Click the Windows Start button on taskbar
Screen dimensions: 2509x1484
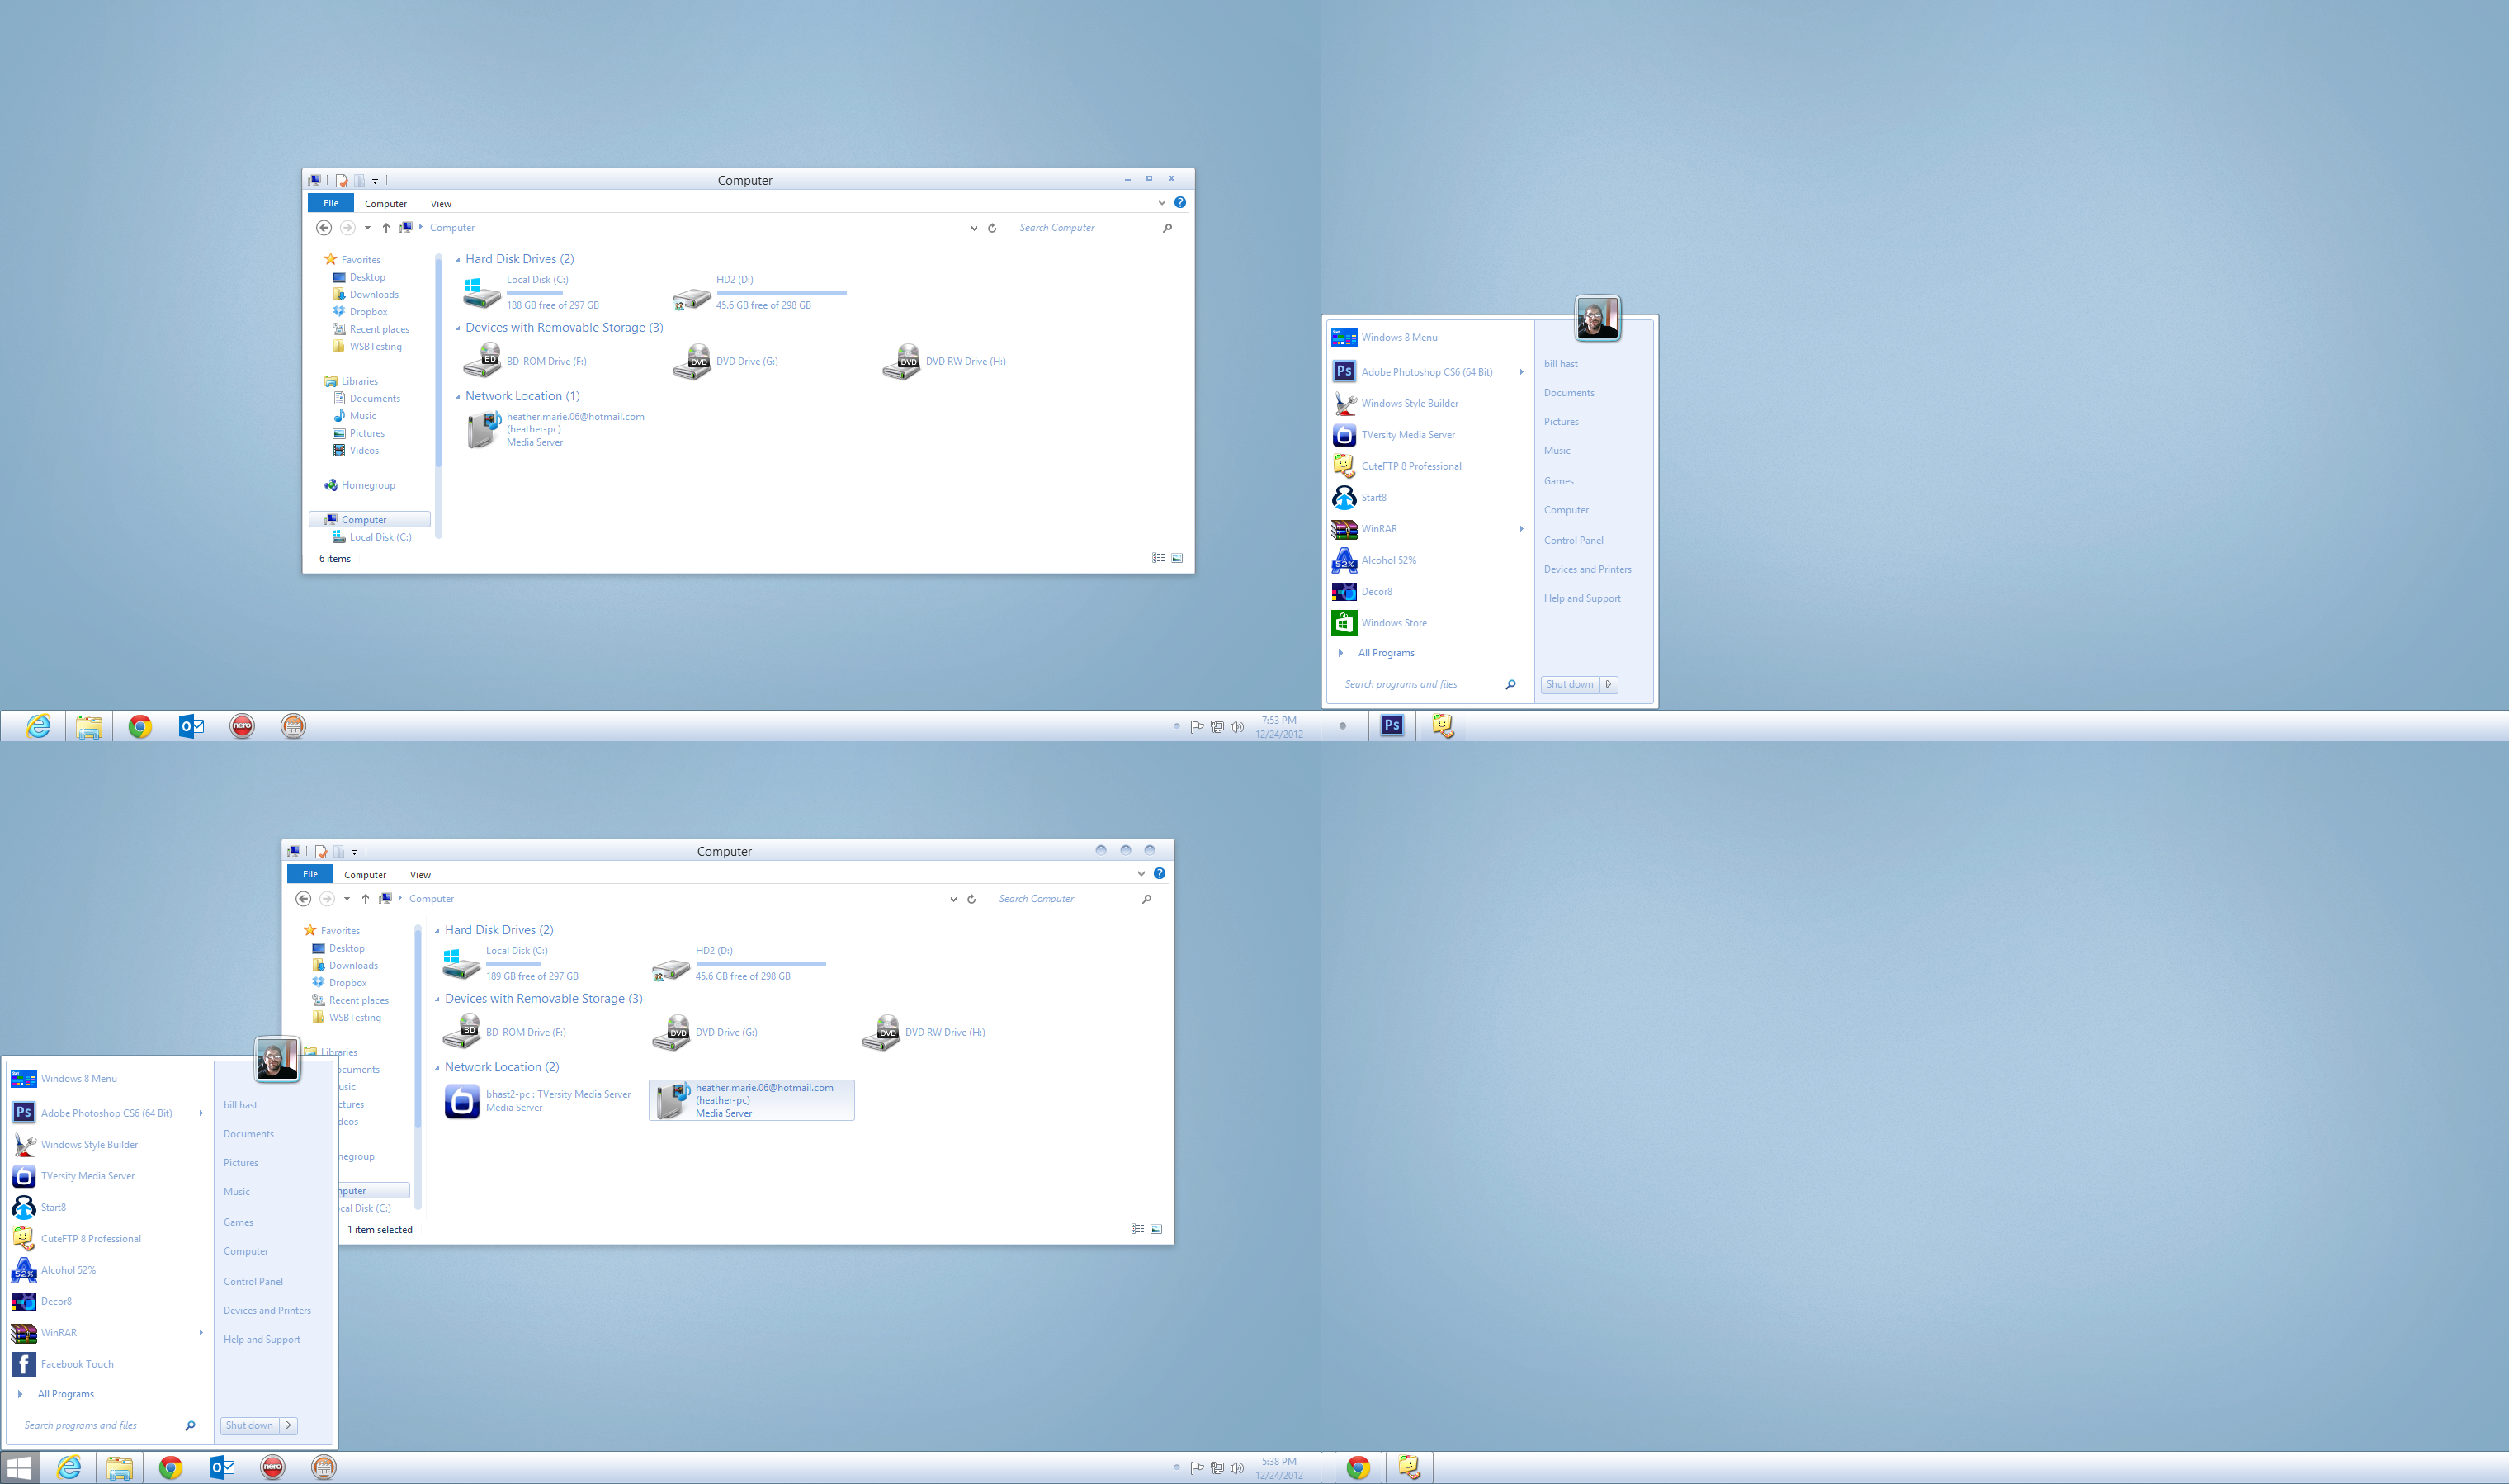tap(19, 1467)
